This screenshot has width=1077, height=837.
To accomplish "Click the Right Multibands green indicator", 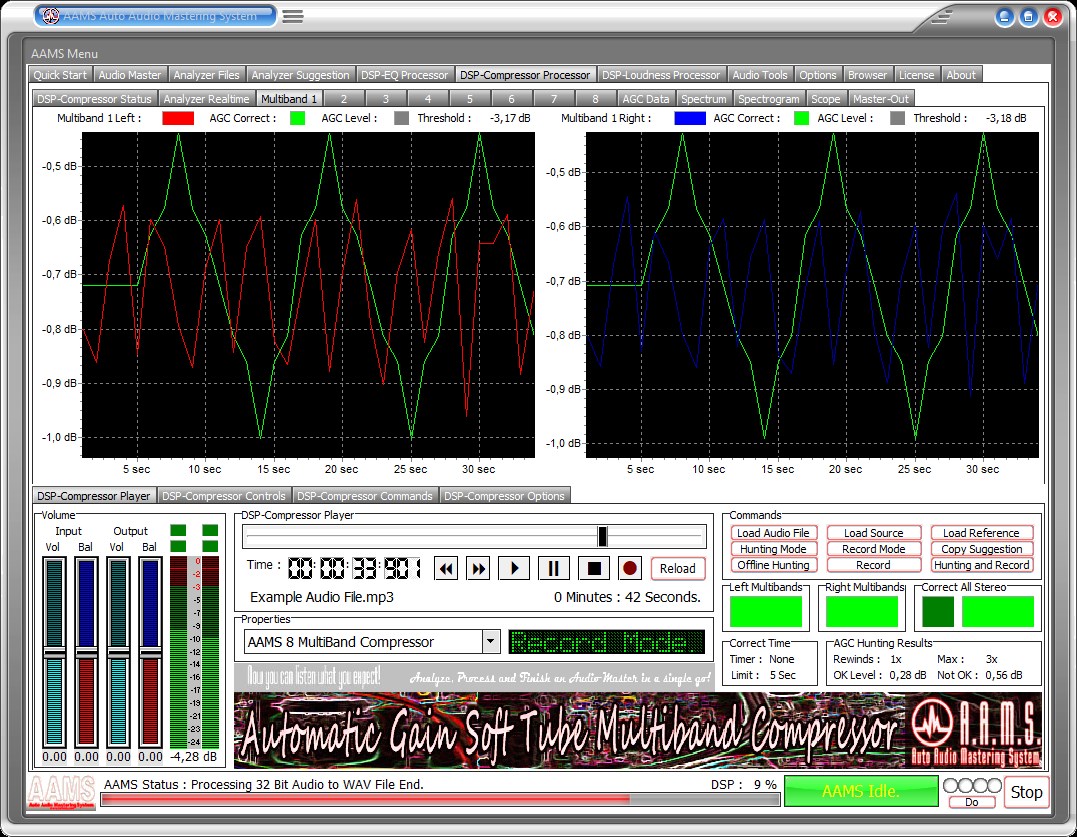I will click(x=862, y=612).
